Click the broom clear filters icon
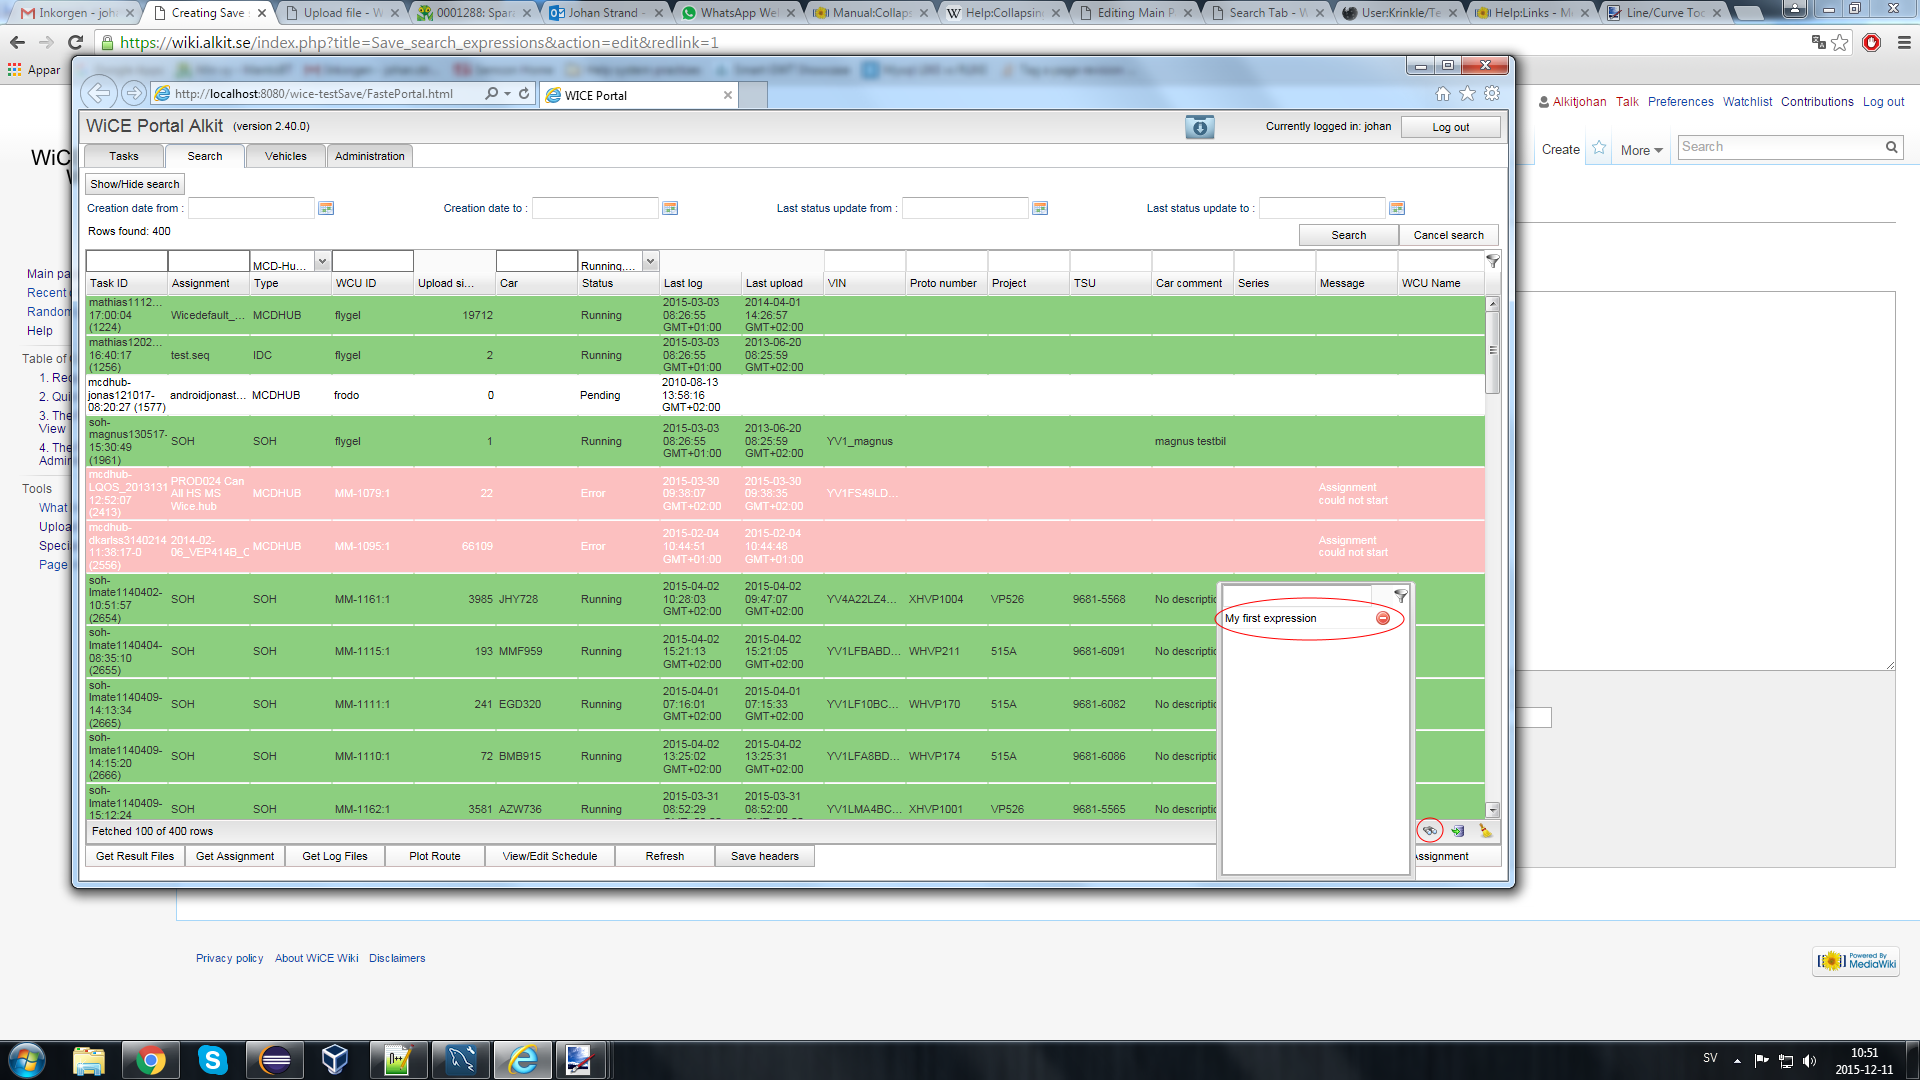Image resolution: width=1920 pixels, height=1080 pixels. (x=1485, y=831)
